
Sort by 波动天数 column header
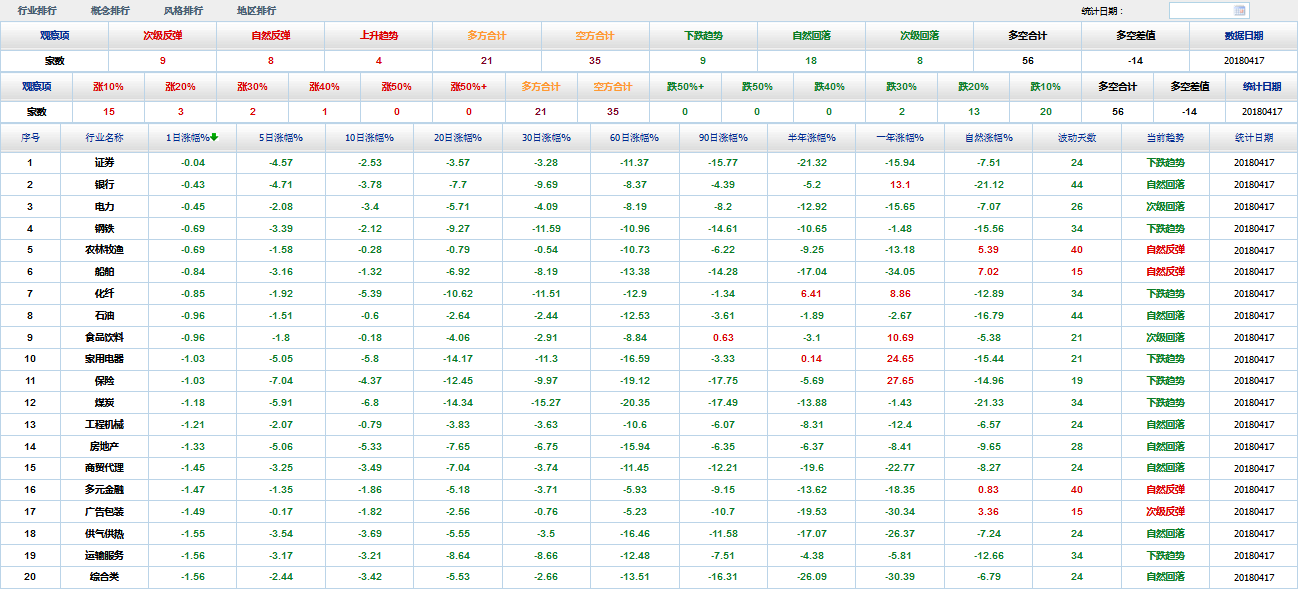1076,137
